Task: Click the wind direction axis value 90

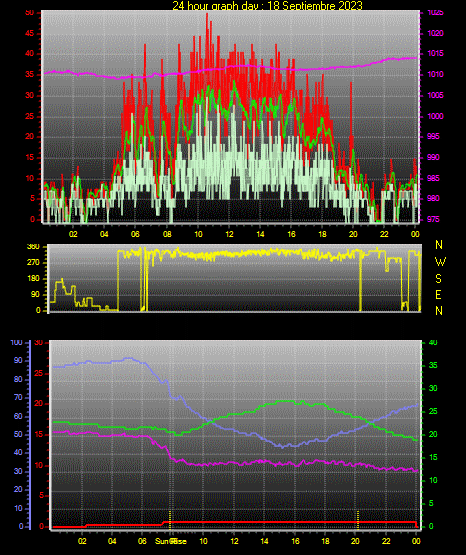Action: 35,295
